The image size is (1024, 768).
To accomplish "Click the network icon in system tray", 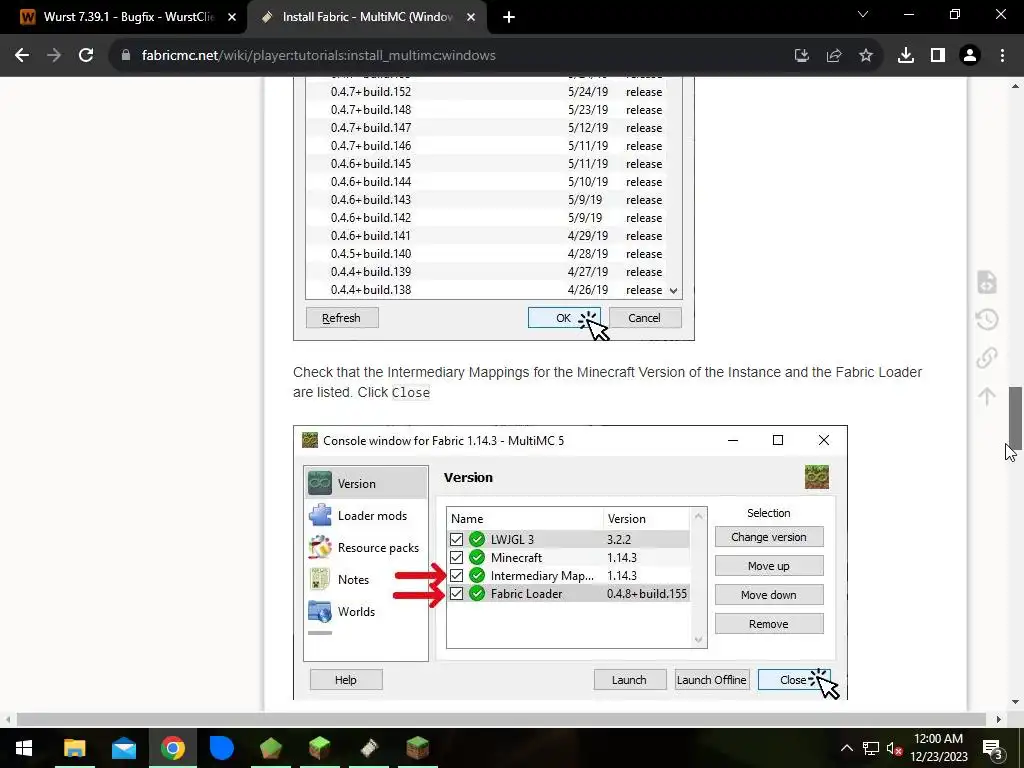I will (x=871, y=748).
